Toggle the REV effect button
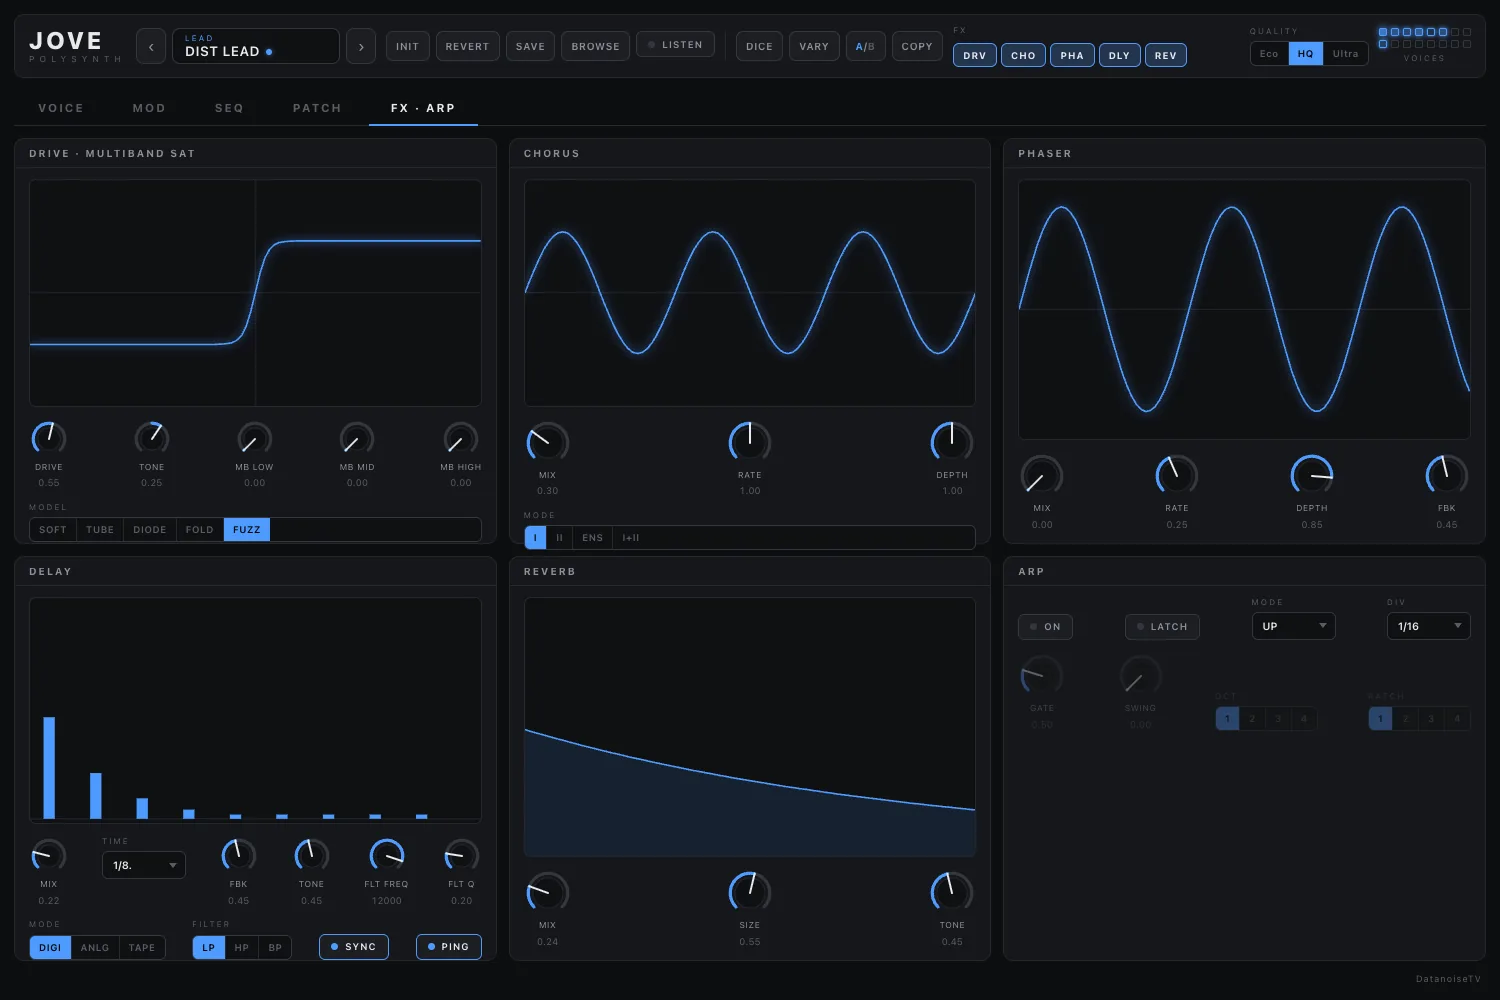Viewport: 1500px width, 1000px height. [x=1166, y=56]
